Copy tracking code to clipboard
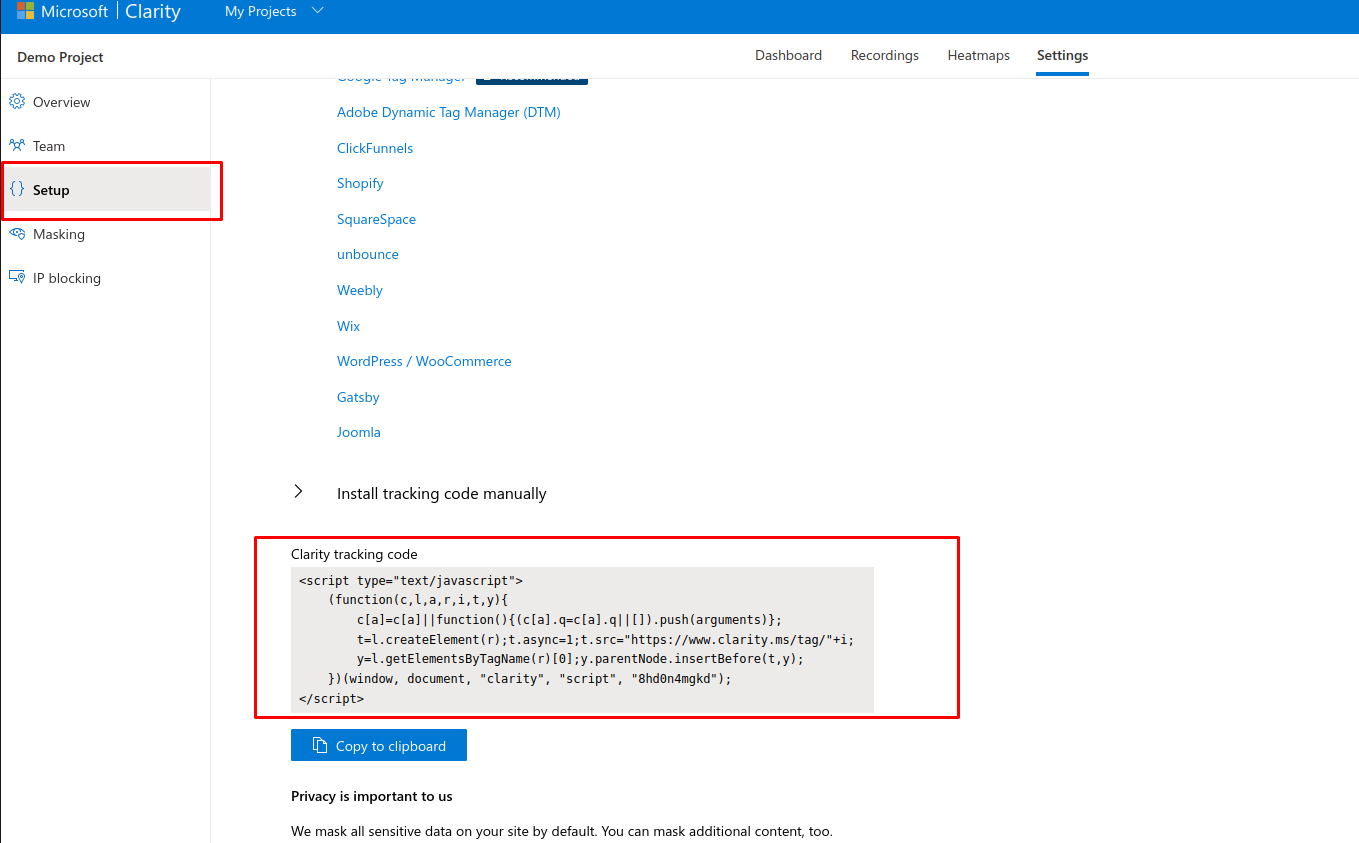 coord(379,745)
